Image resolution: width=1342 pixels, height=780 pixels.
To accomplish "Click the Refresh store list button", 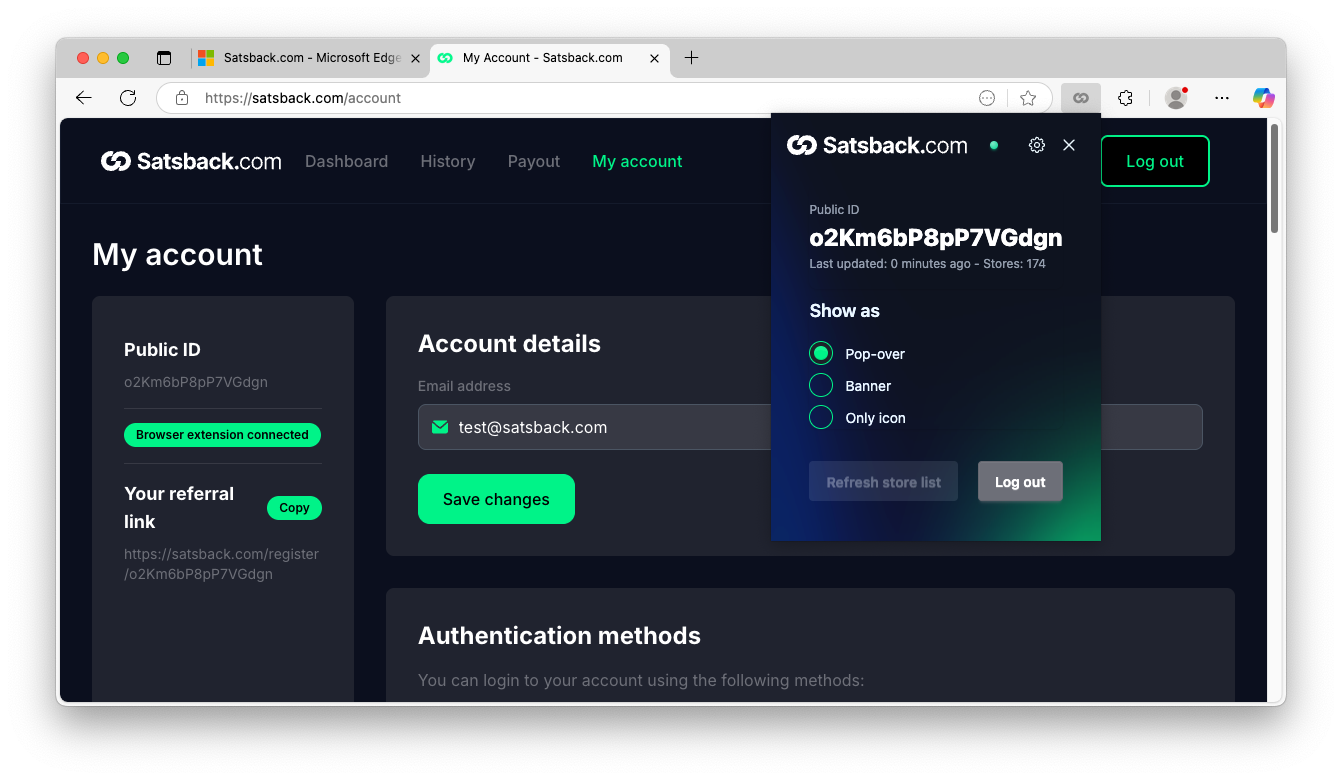I will tap(883, 481).
